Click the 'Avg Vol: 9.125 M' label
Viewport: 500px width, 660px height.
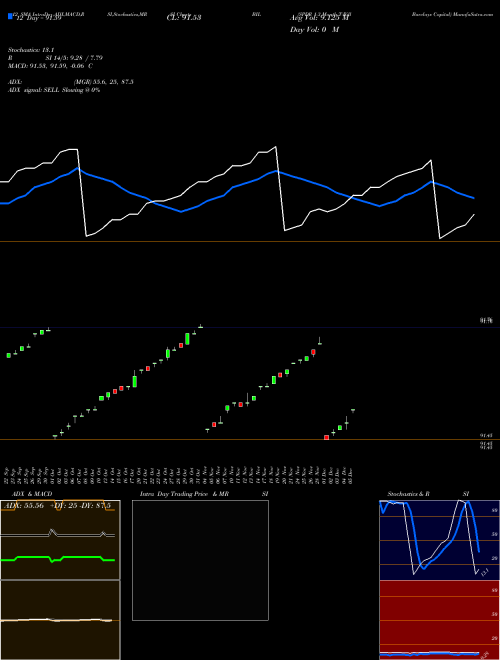[x=319, y=18]
